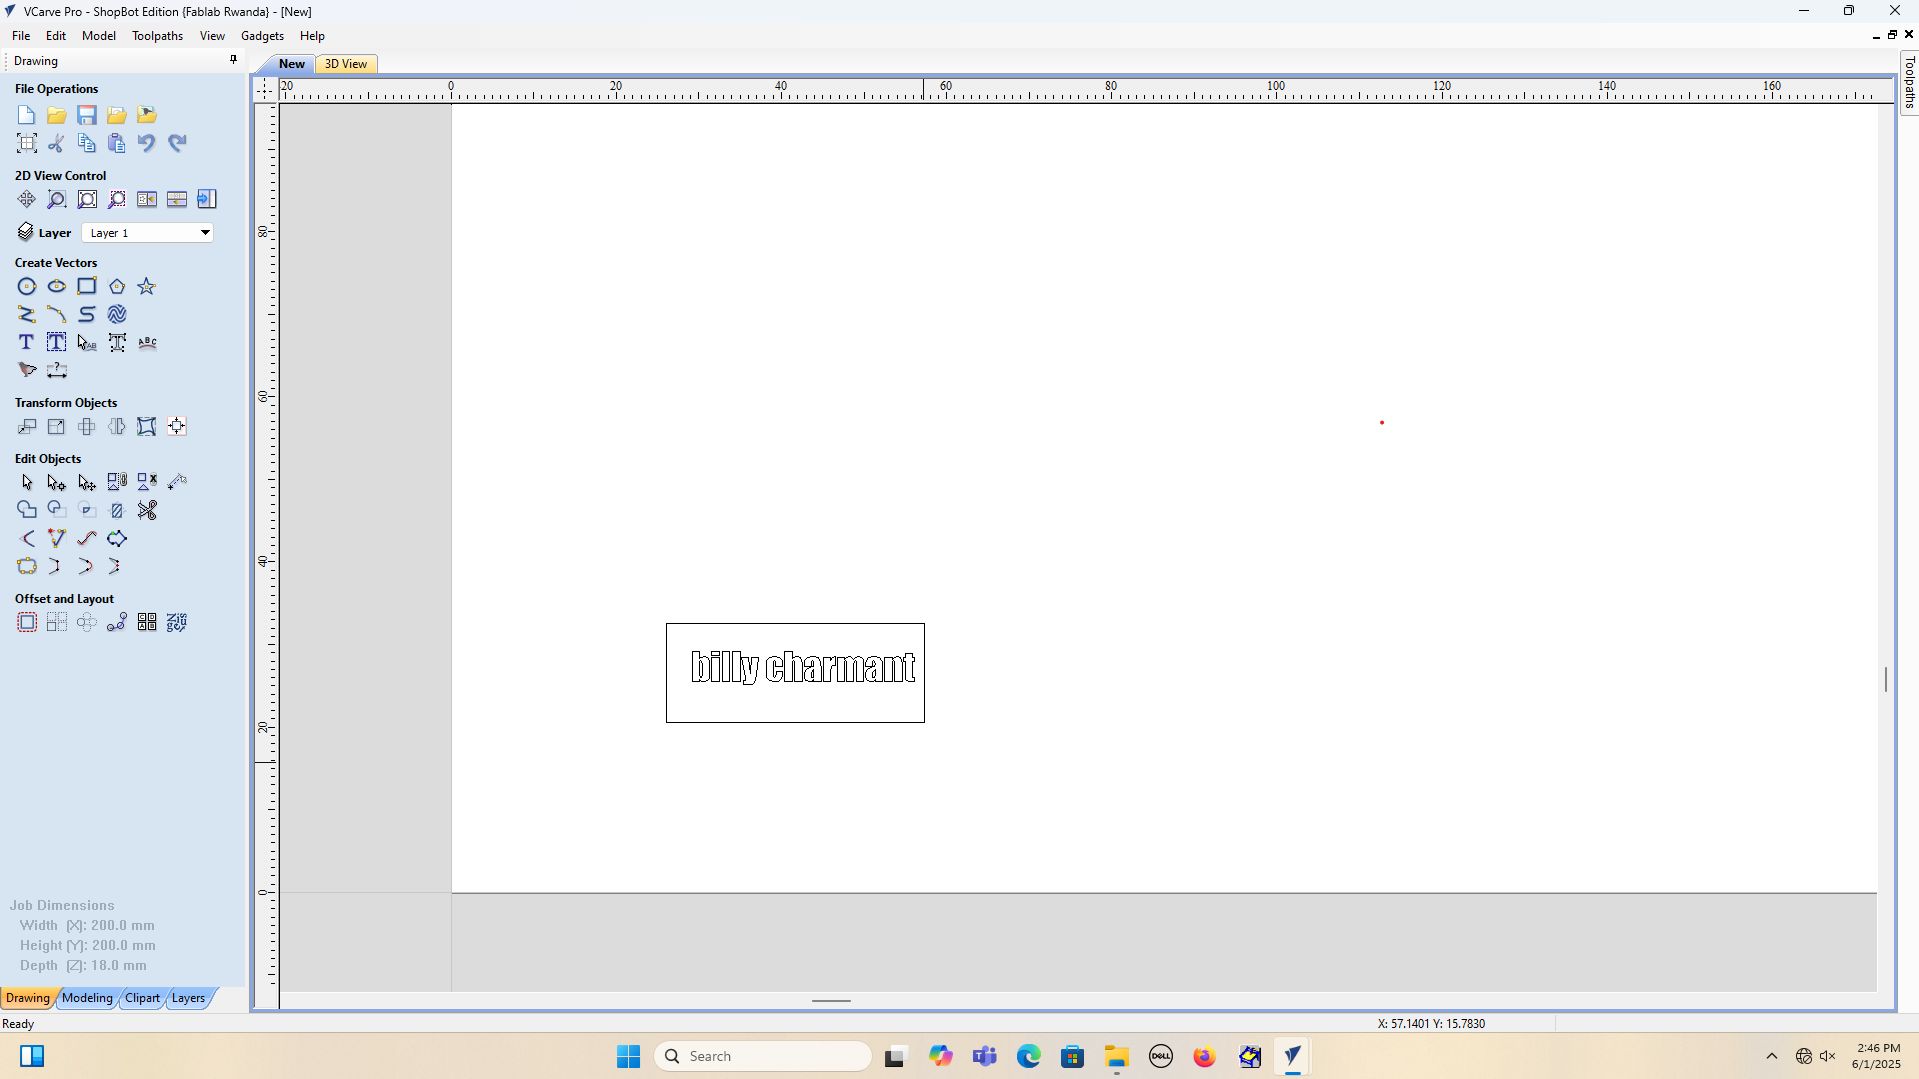Click Text on Curve ABC icon
The image size is (1919, 1079).
[147, 342]
